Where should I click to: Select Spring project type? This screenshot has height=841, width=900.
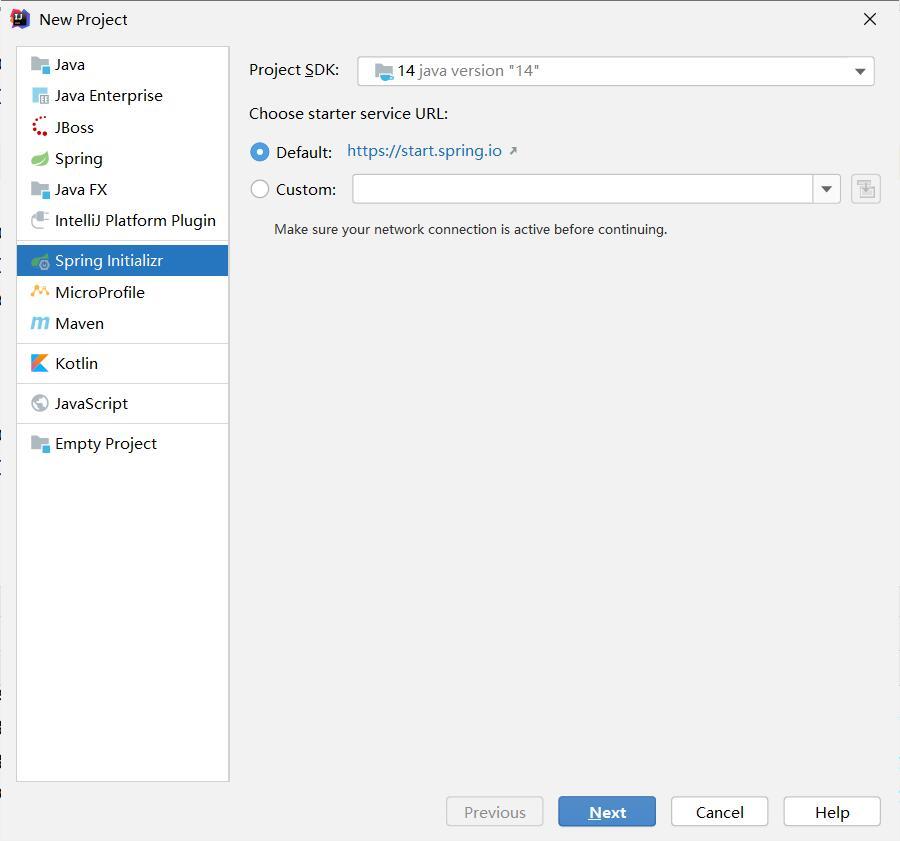[x=122, y=158]
